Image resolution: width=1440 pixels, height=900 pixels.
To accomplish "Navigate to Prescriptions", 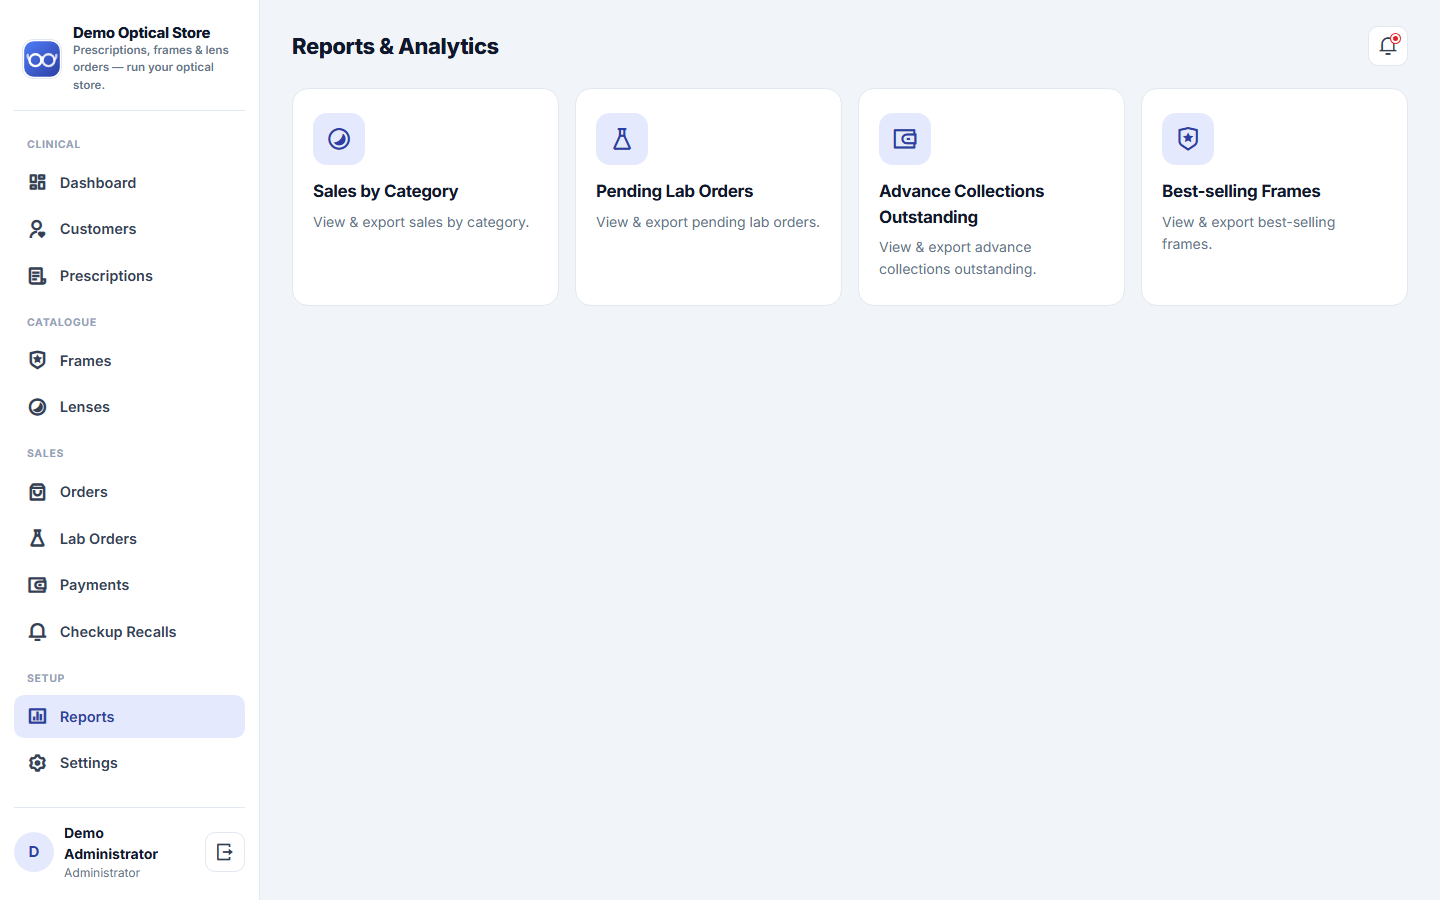I will point(129,276).
